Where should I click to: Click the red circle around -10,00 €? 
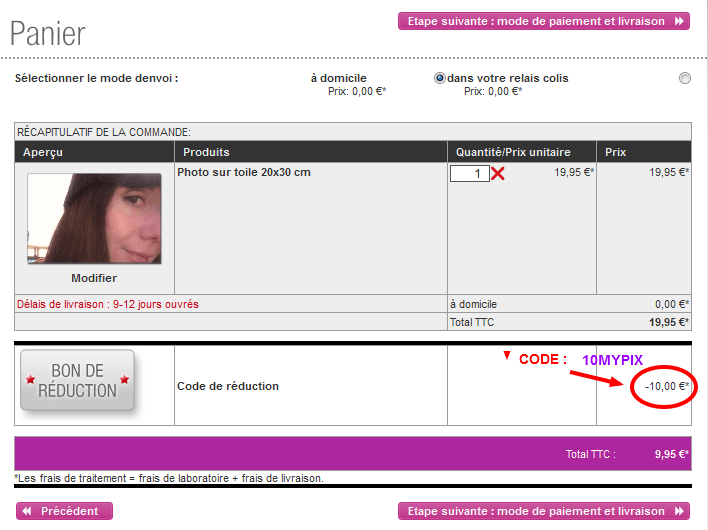coord(663,386)
